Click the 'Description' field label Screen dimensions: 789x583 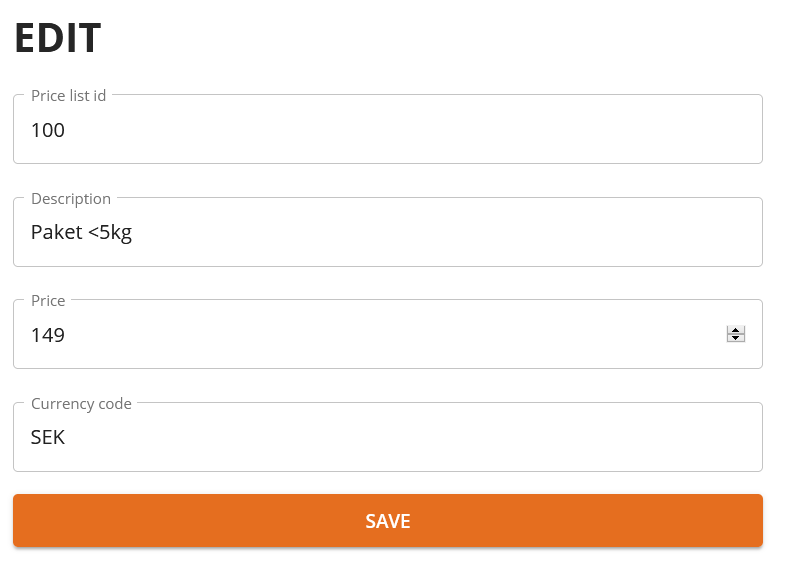[71, 199]
